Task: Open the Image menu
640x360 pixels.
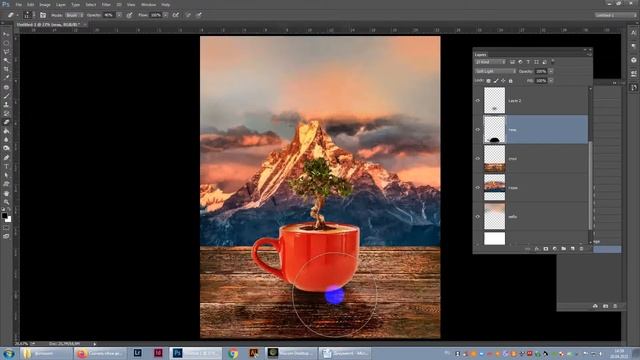Action: point(45,4)
